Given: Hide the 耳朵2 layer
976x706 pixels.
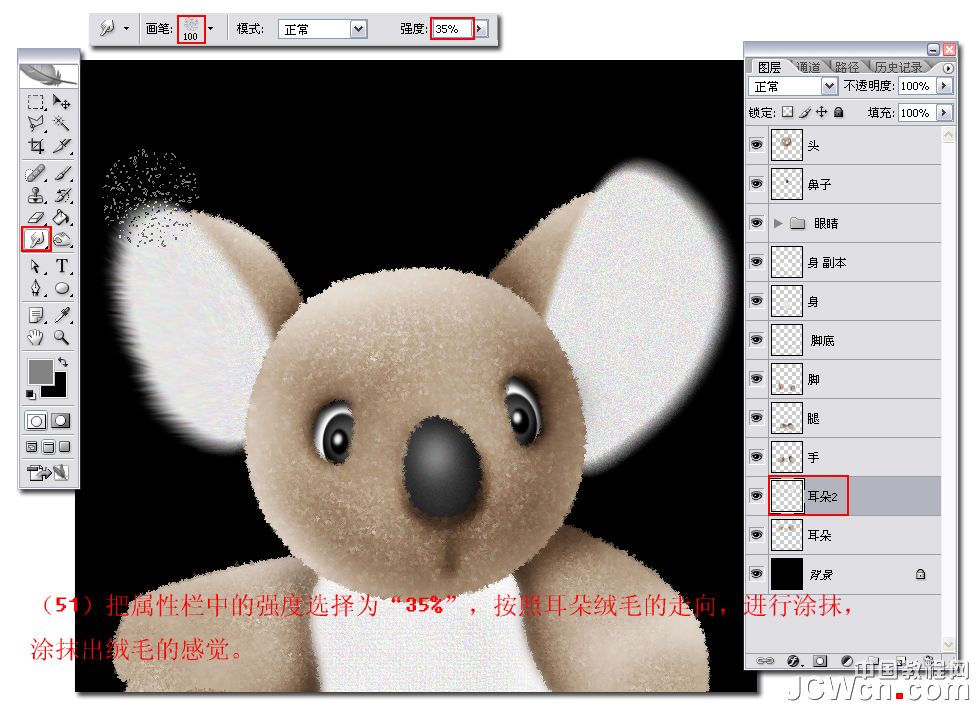Looking at the screenshot, I should pyautogui.click(x=756, y=496).
